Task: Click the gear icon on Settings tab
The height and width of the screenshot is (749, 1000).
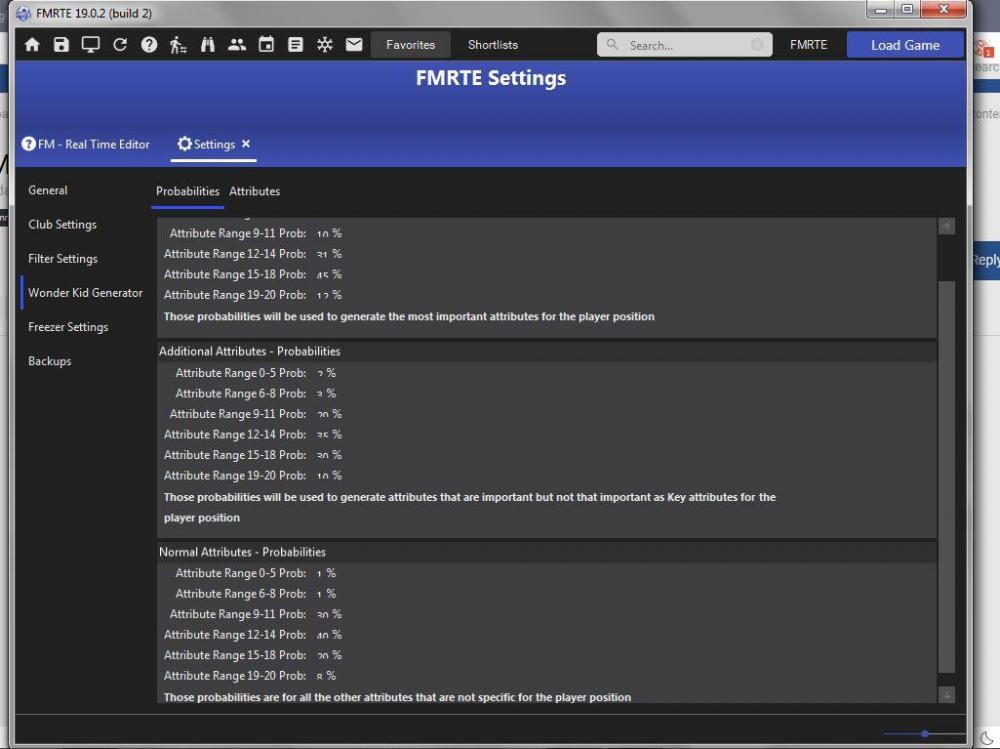Action: click(x=184, y=144)
